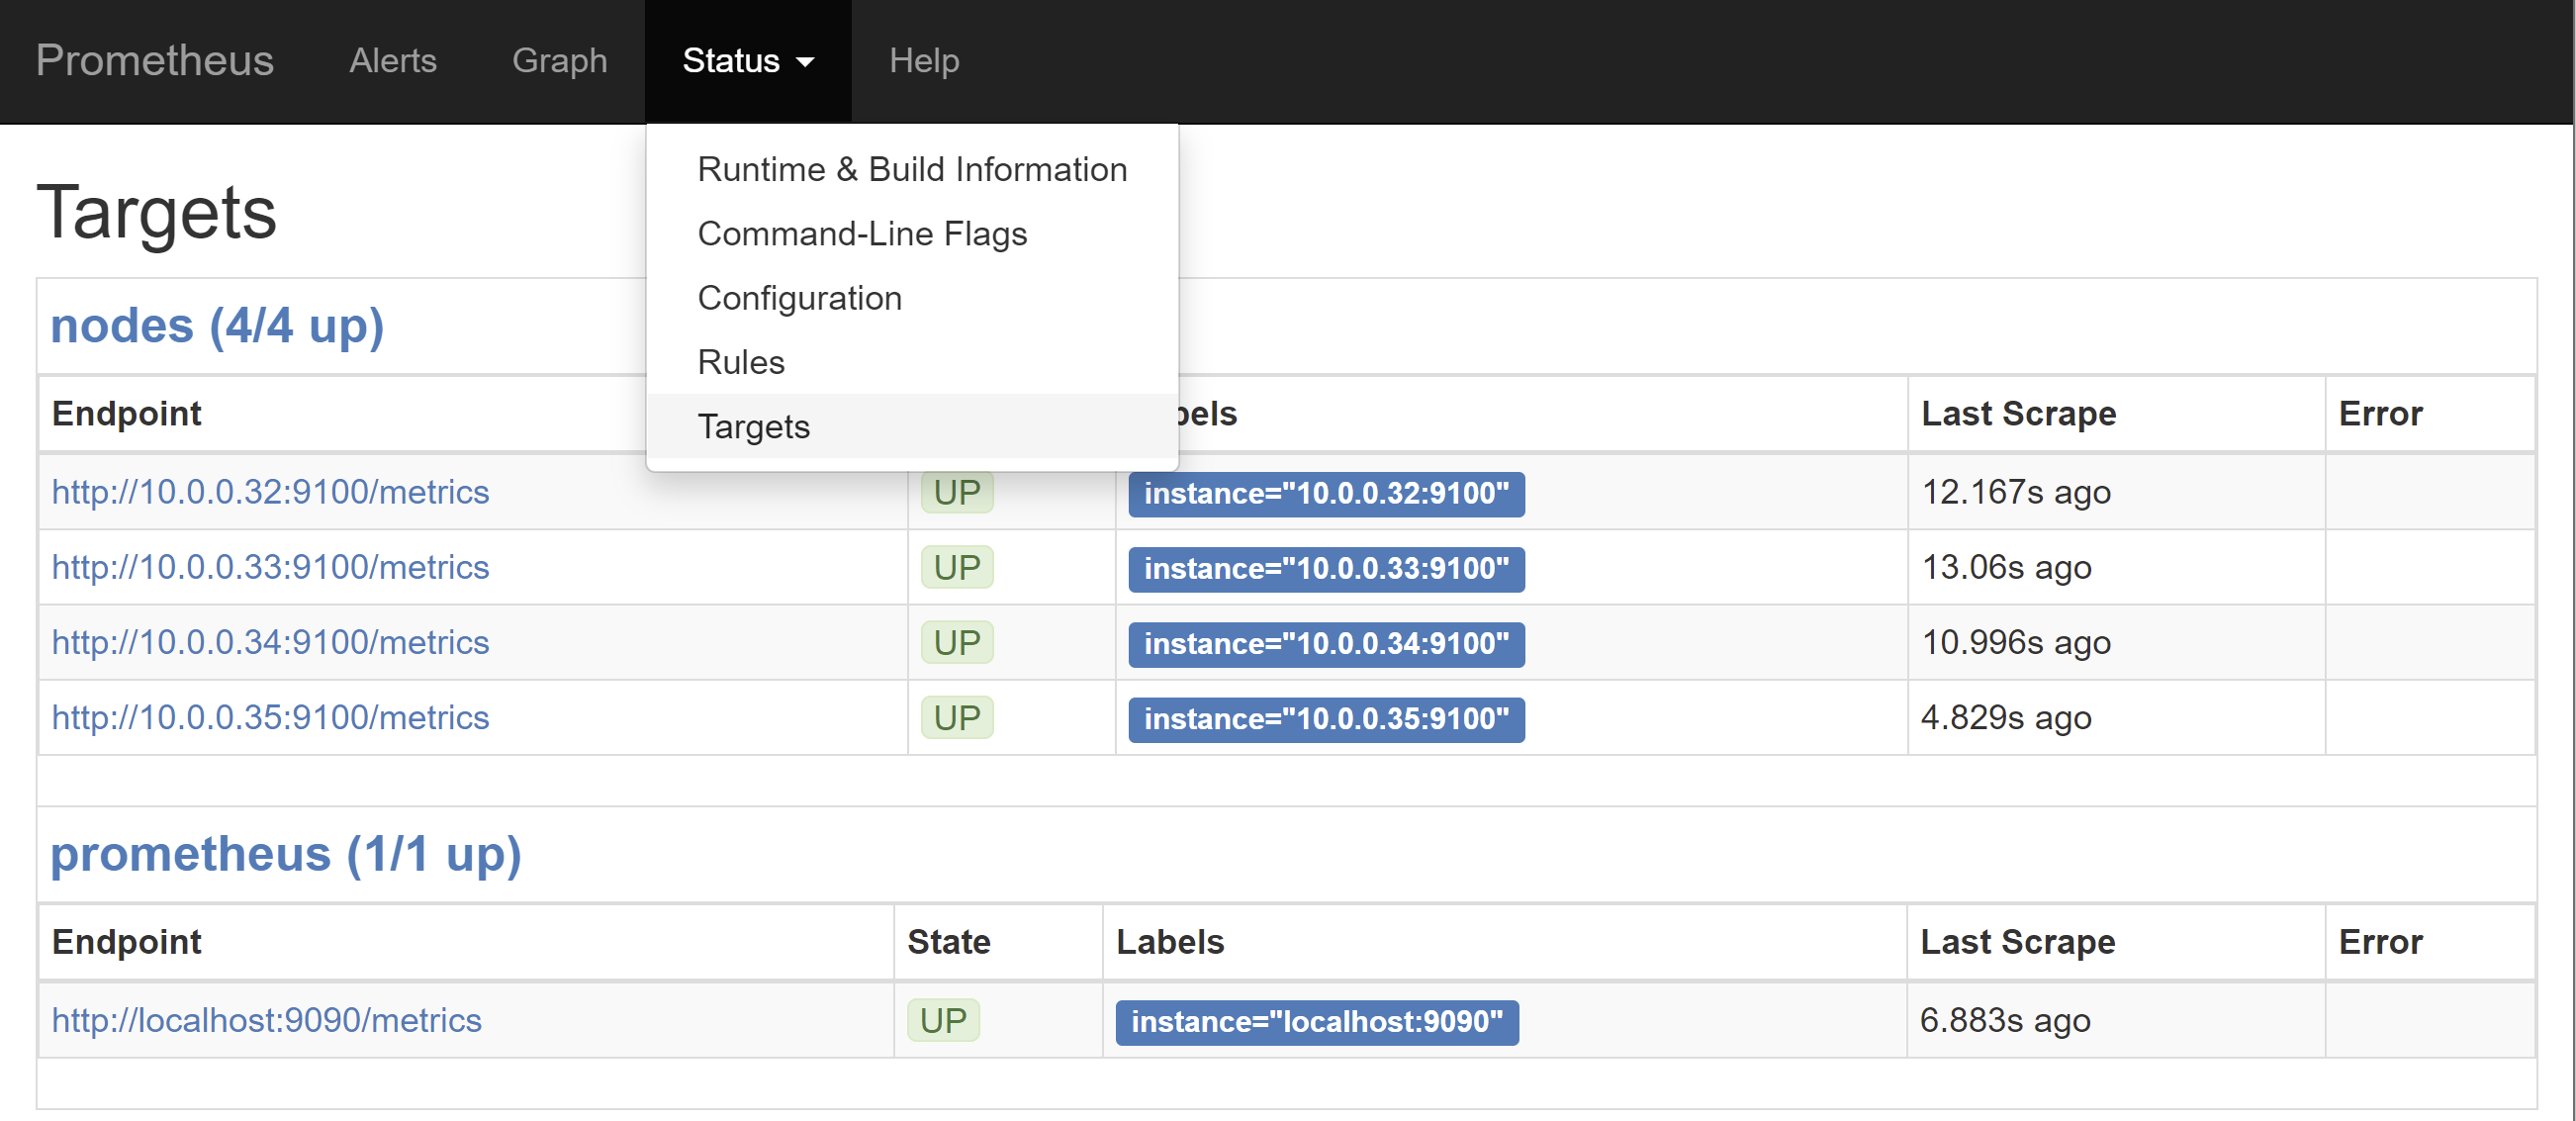The height and width of the screenshot is (1121, 2576).
Task: Select Rules in the dropdown
Action: (740, 362)
